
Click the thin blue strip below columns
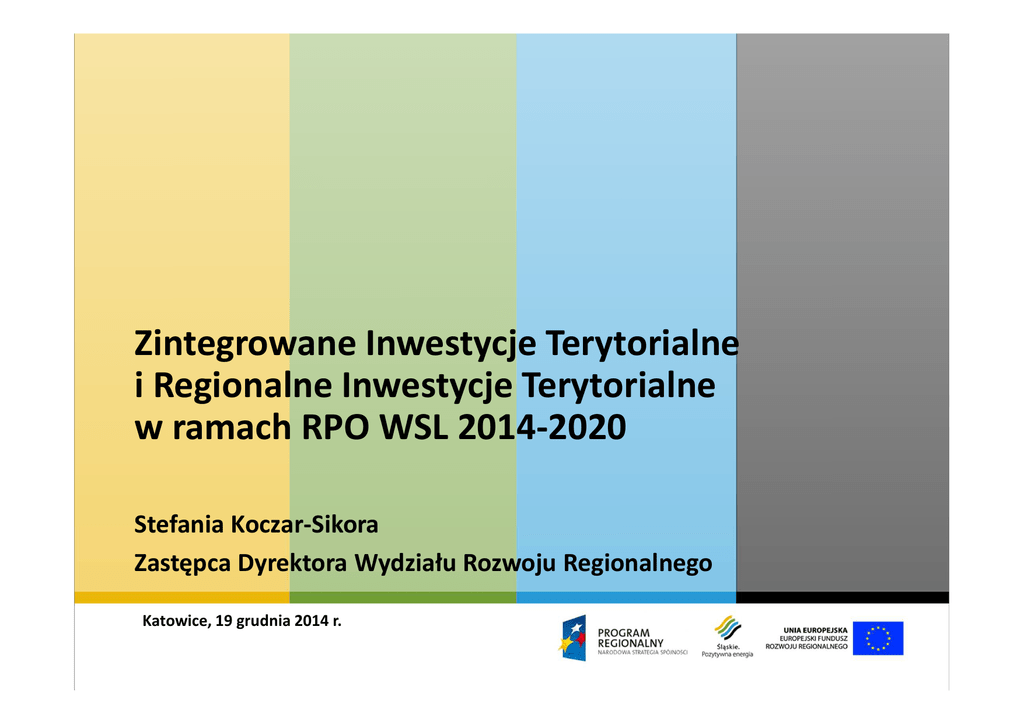(x=626, y=597)
